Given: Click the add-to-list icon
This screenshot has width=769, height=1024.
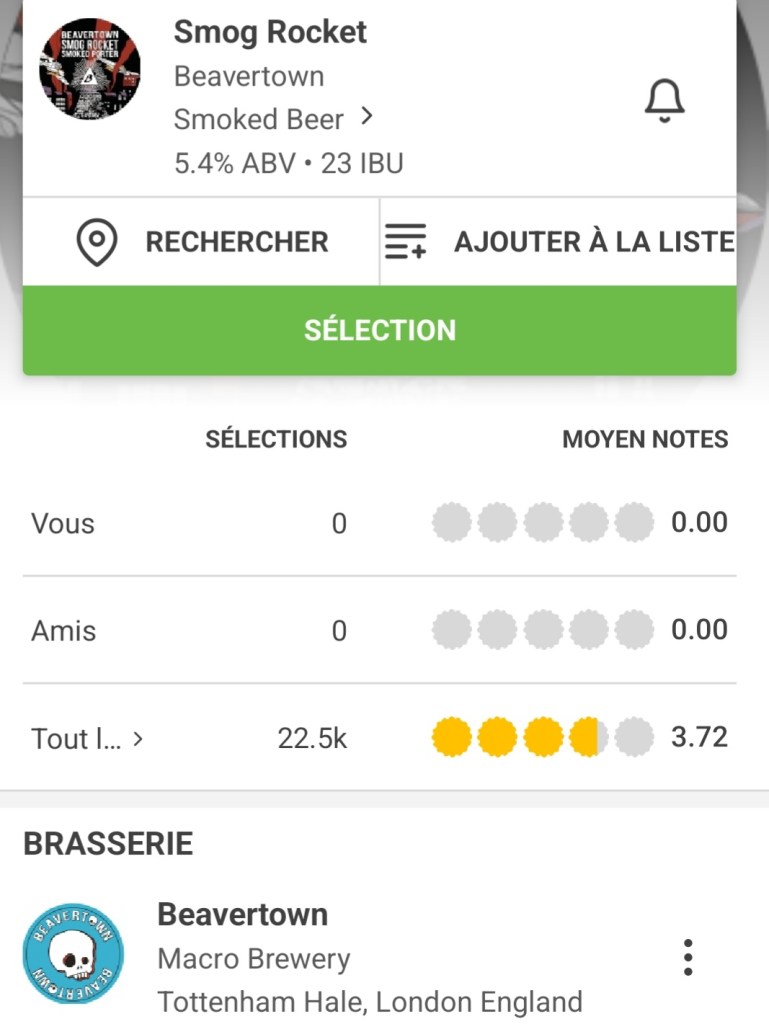Looking at the screenshot, I should 405,242.
